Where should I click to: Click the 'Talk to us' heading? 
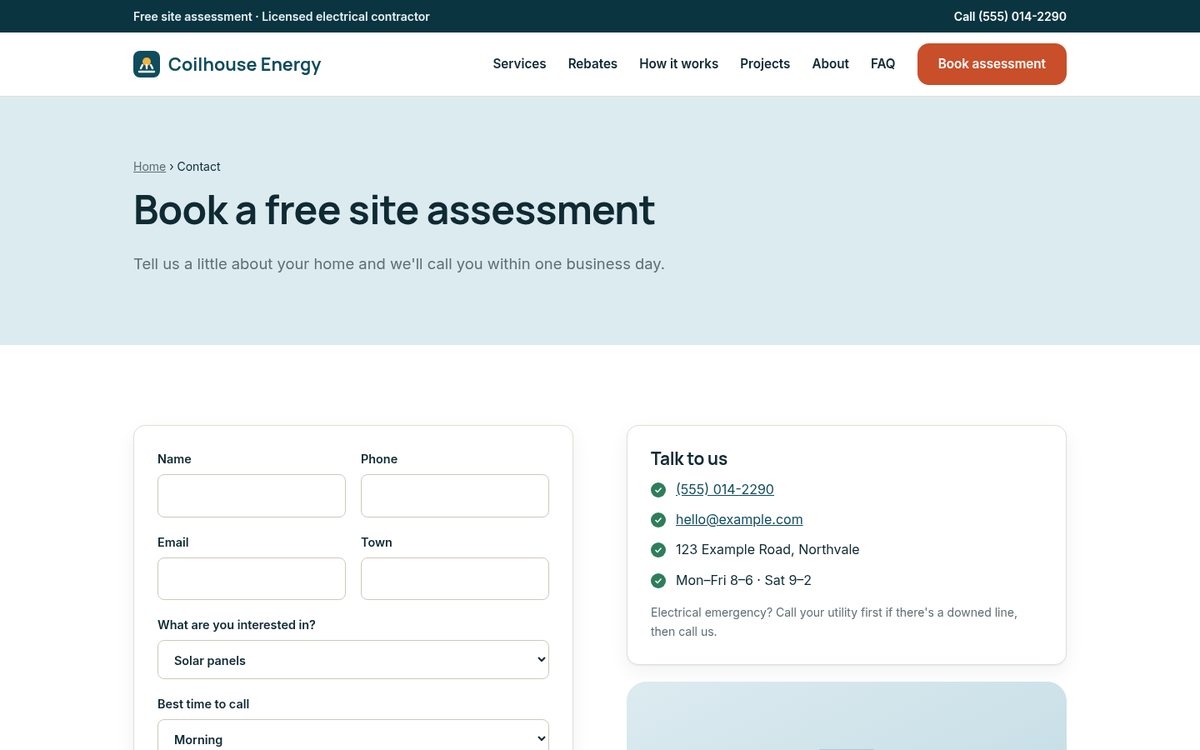coord(689,459)
